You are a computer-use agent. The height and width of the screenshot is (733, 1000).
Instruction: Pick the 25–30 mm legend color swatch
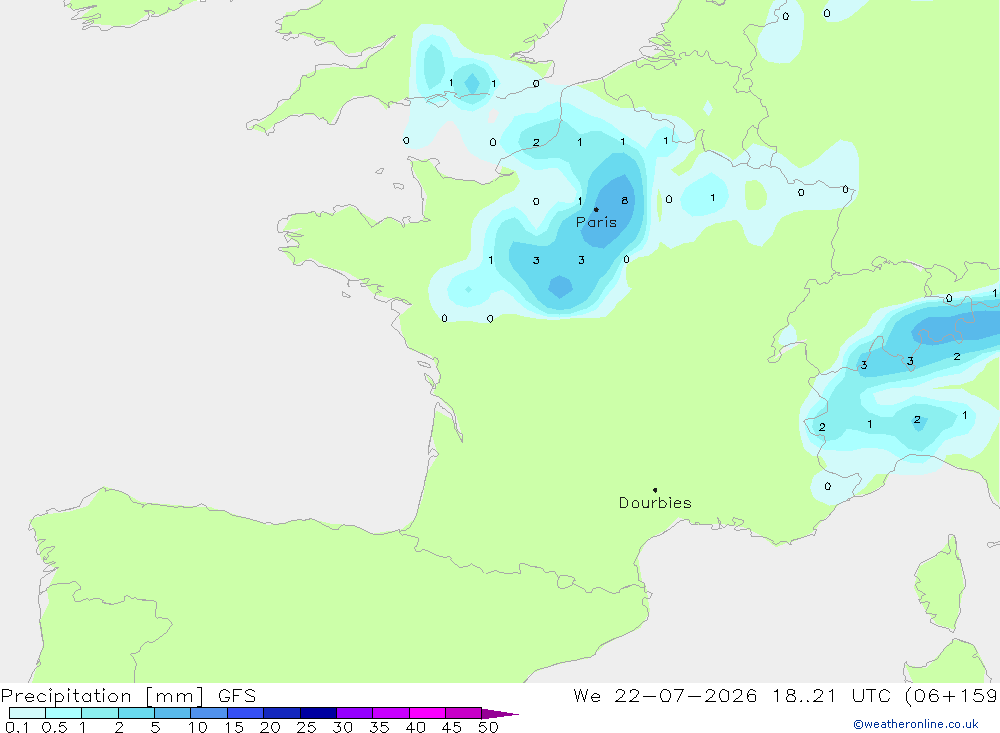click(318, 713)
